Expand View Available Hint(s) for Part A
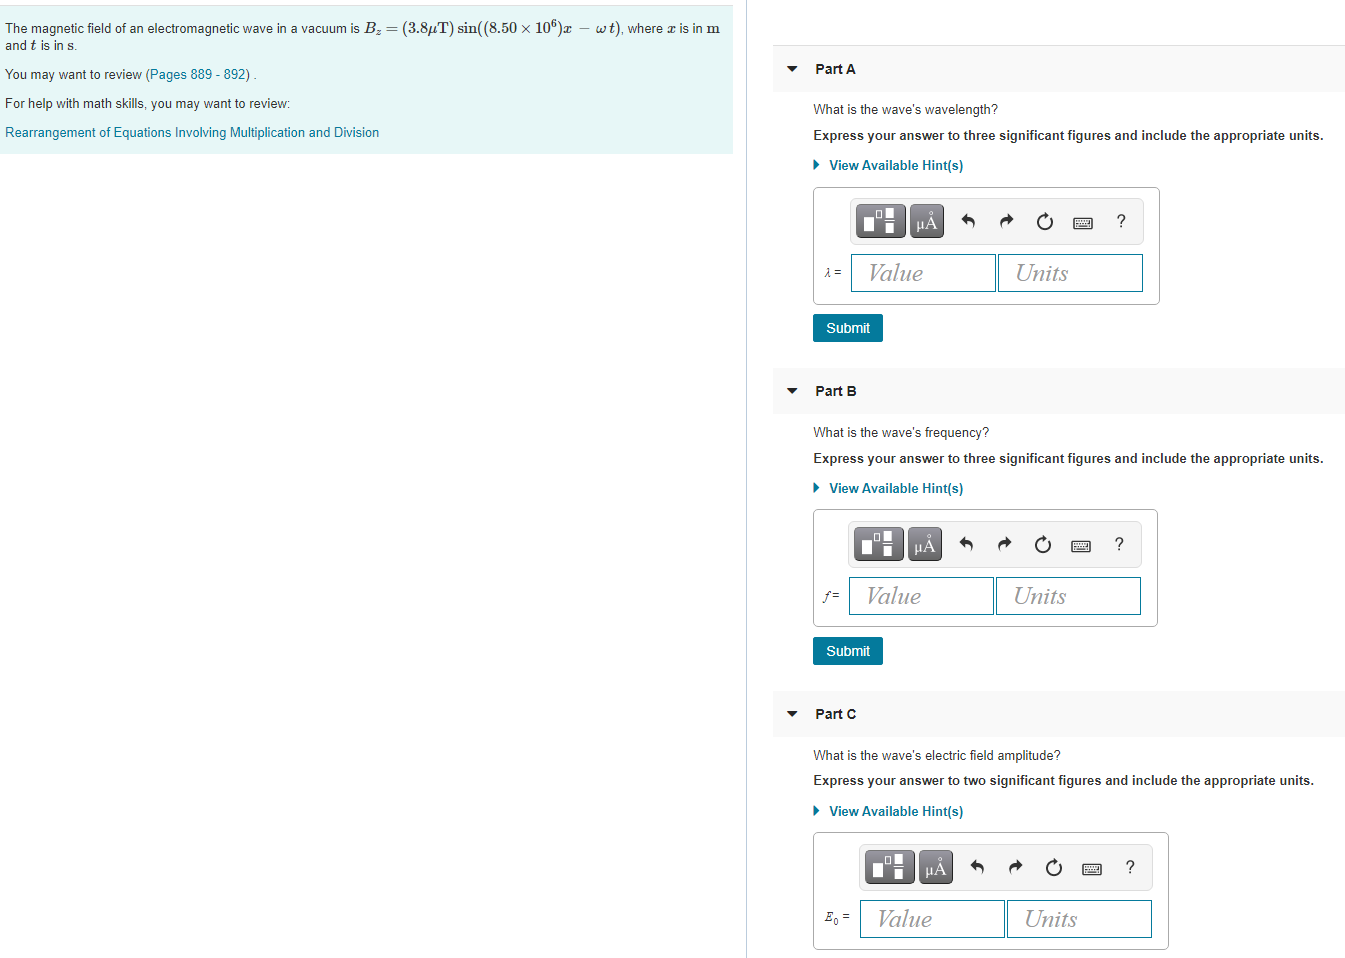The width and height of the screenshot is (1345, 958). [x=888, y=165]
